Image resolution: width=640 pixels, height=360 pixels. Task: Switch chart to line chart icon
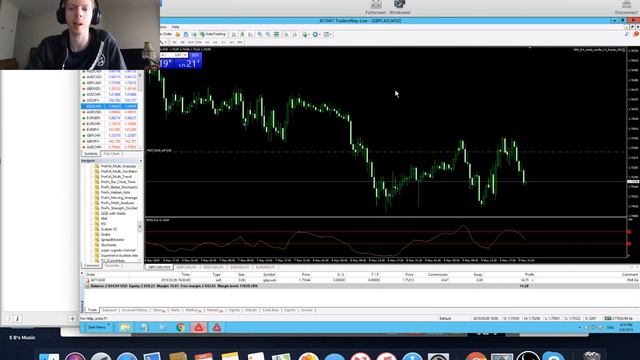point(250,35)
